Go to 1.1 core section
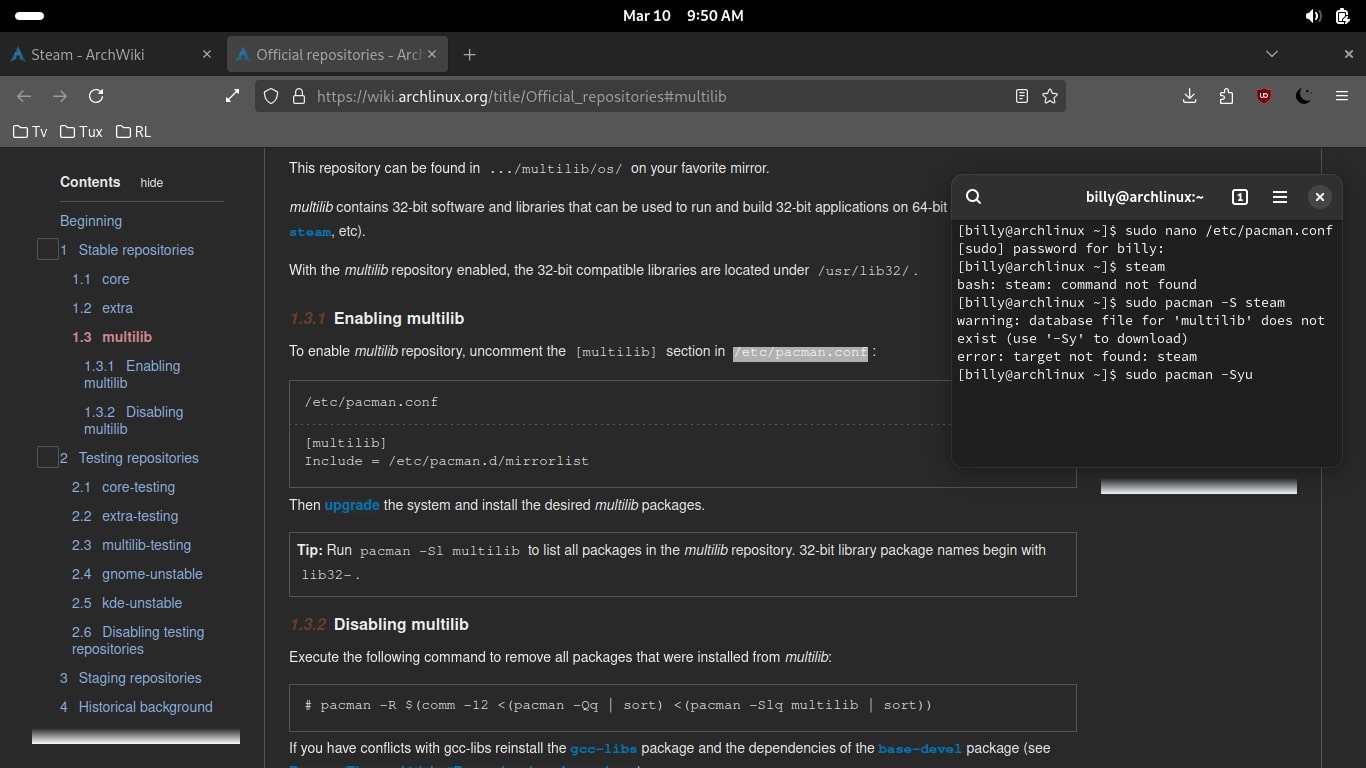1366x768 pixels. pyautogui.click(x=101, y=279)
